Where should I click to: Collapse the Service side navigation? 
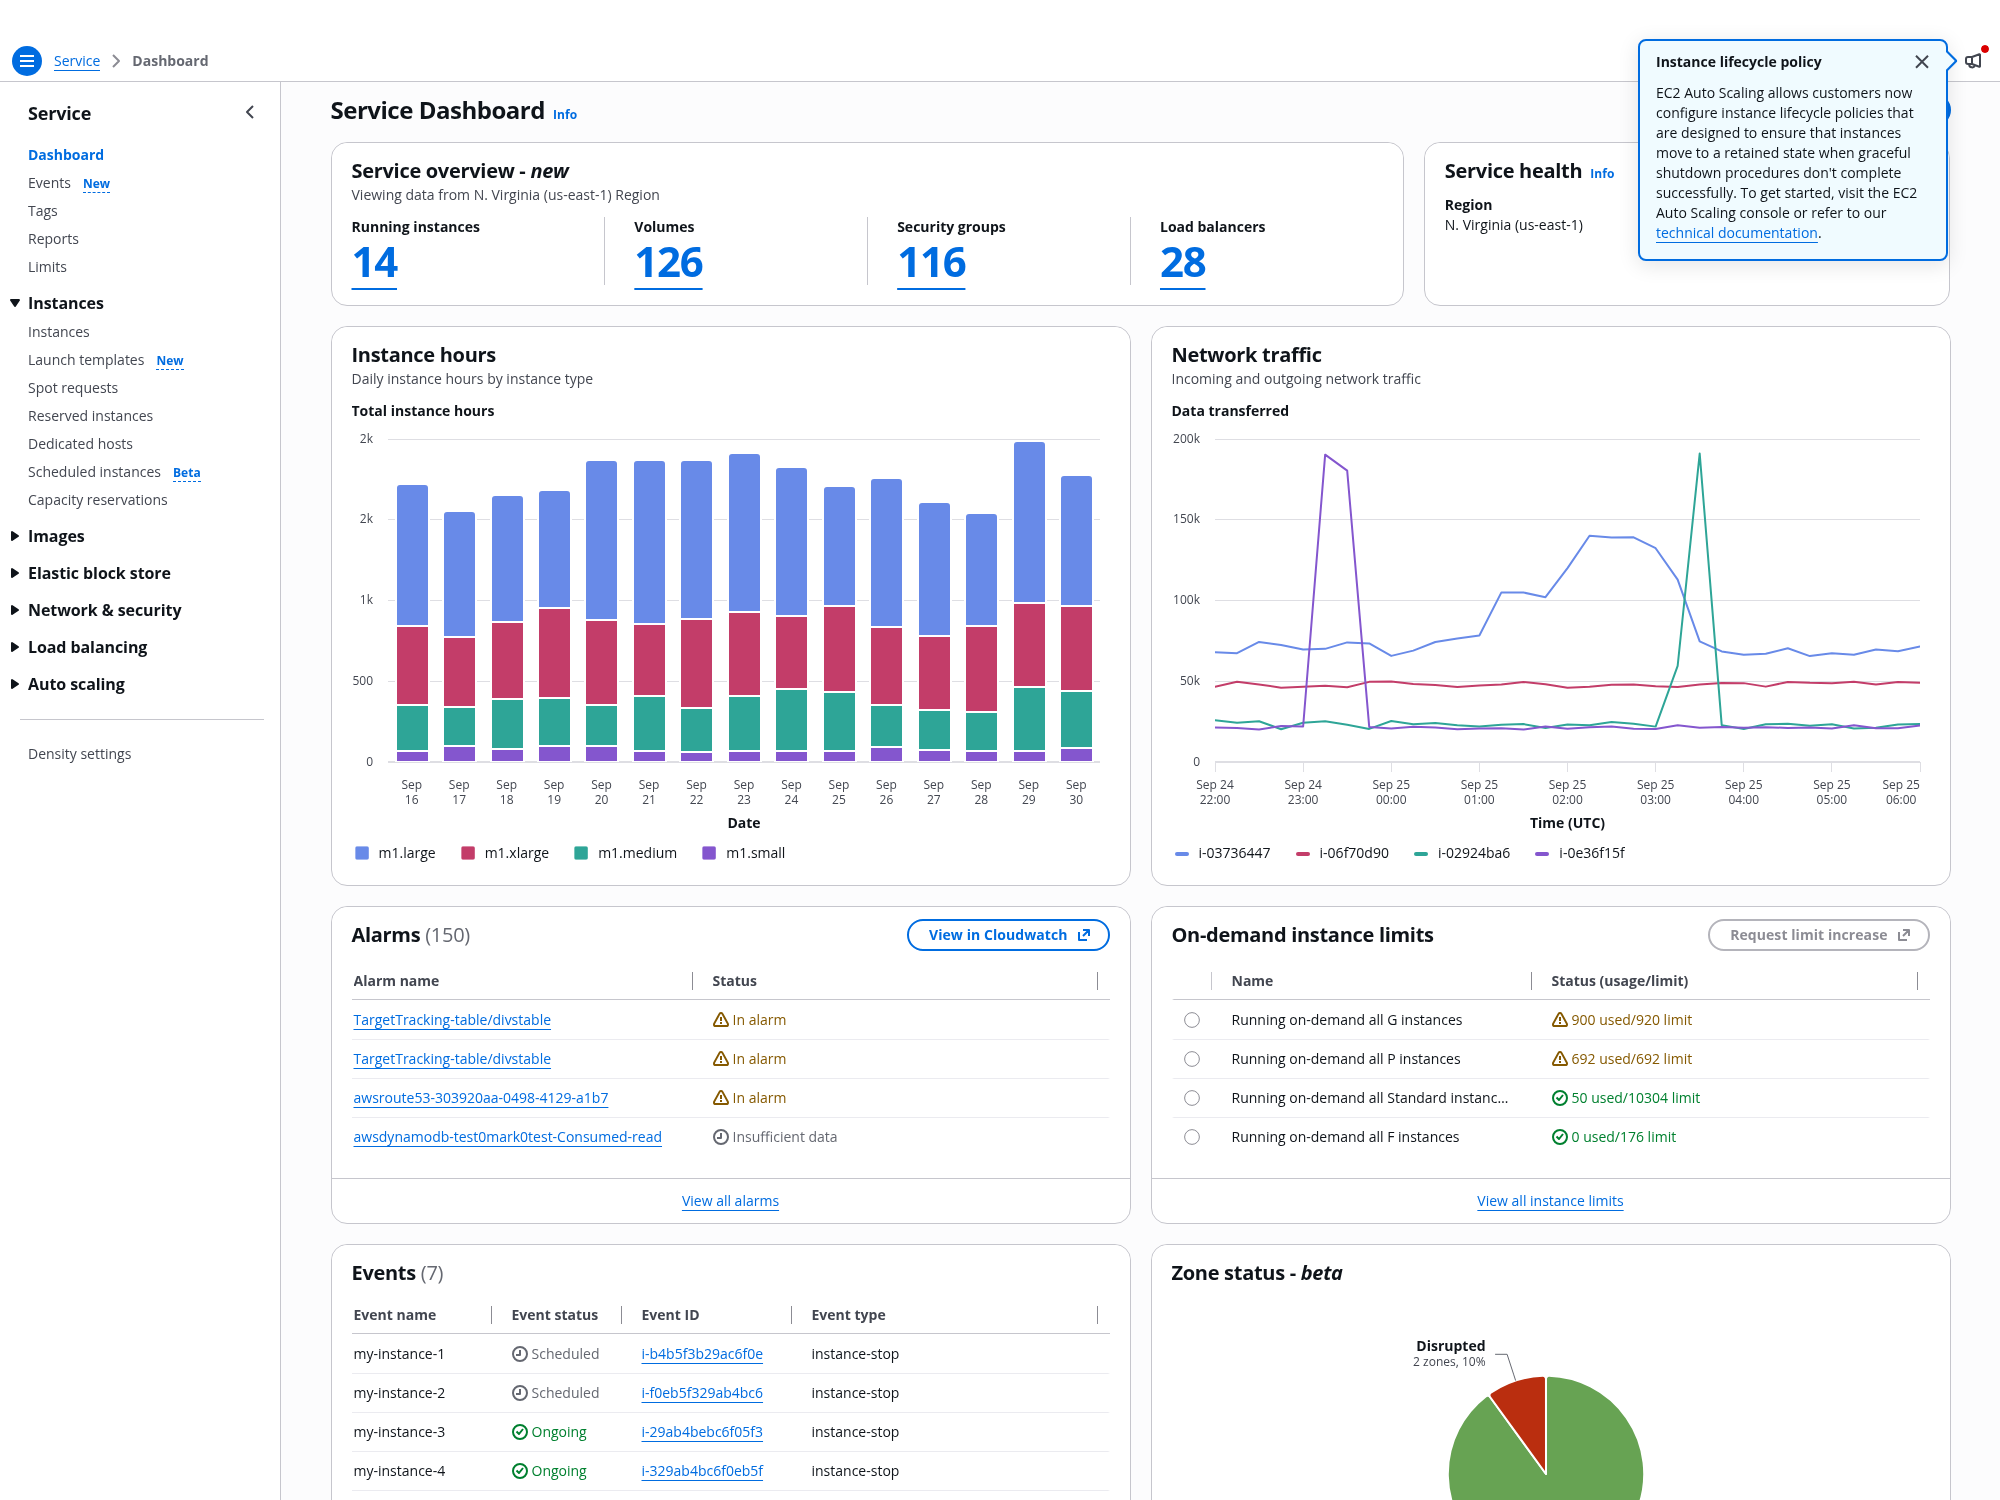(x=250, y=113)
